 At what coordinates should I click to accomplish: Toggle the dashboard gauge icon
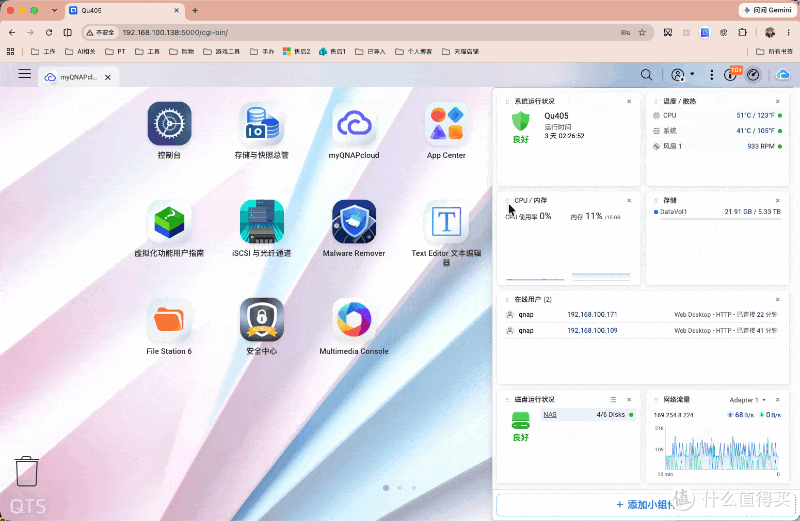[x=753, y=75]
